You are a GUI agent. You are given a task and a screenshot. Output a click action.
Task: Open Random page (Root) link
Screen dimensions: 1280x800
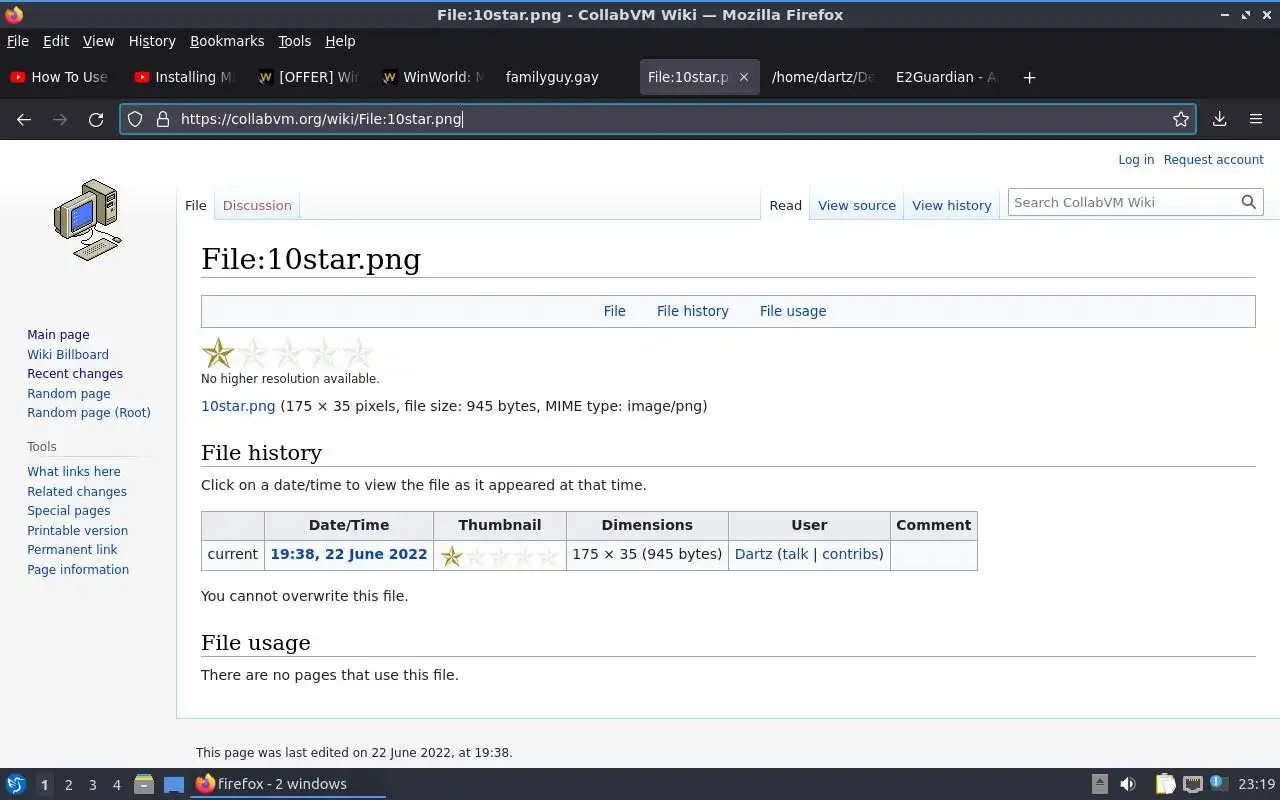pos(89,413)
